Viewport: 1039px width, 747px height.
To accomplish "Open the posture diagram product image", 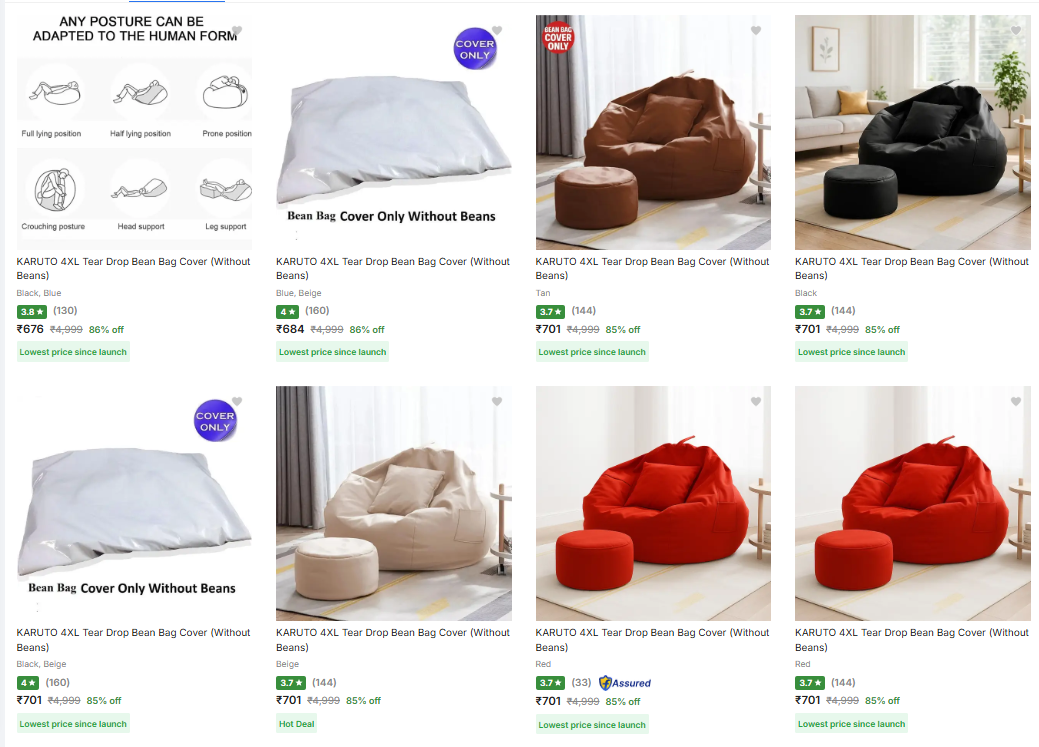I will 134,140.
